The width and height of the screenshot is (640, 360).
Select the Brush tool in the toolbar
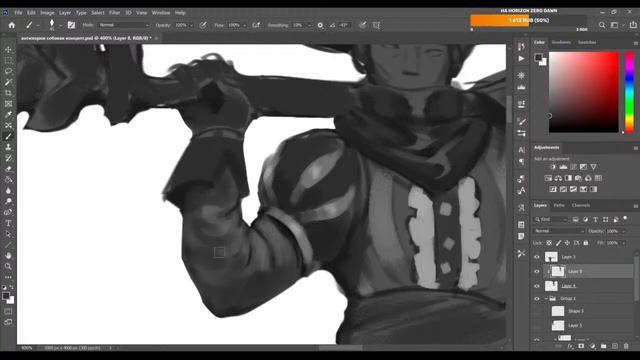[8, 136]
